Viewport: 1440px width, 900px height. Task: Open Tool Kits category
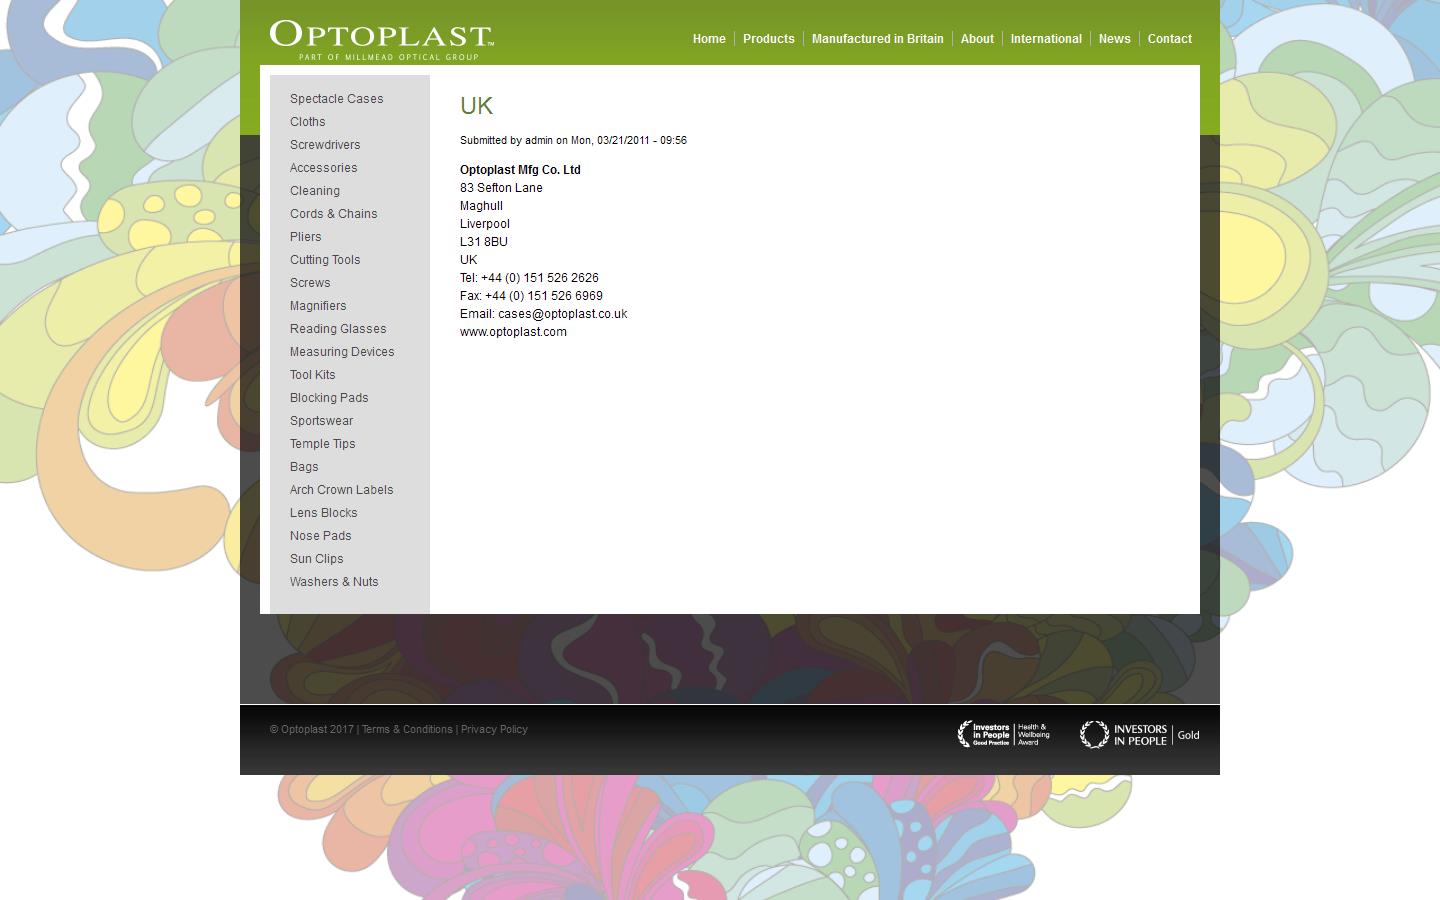point(313,375)
